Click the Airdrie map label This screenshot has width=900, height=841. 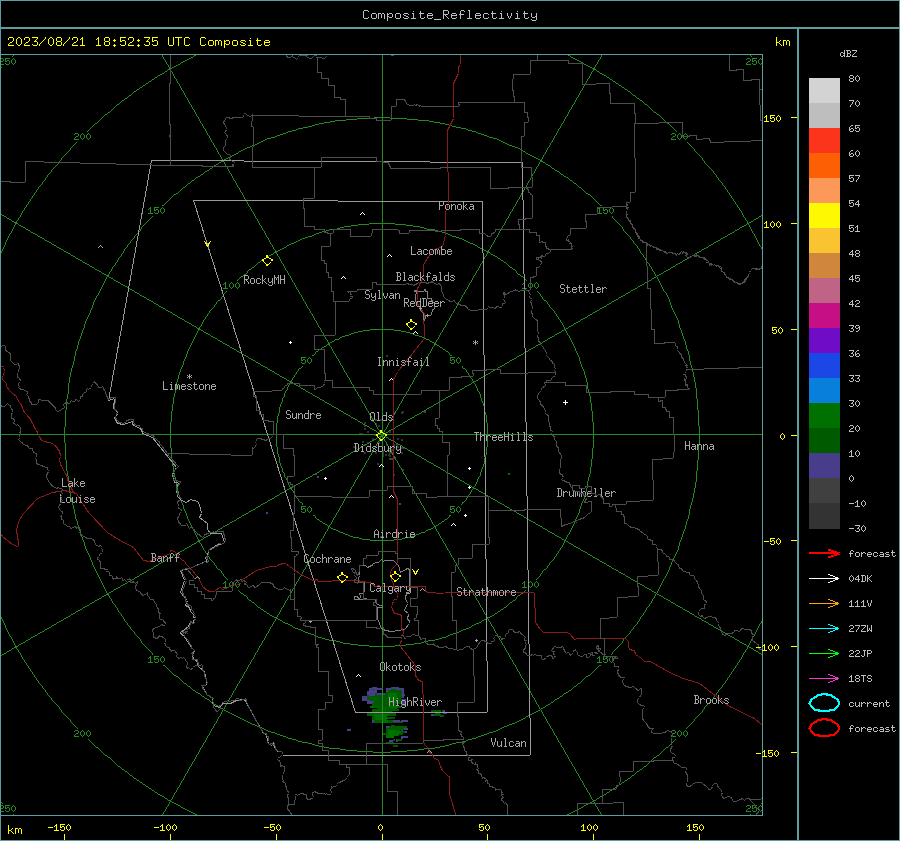tap(394, 534)
